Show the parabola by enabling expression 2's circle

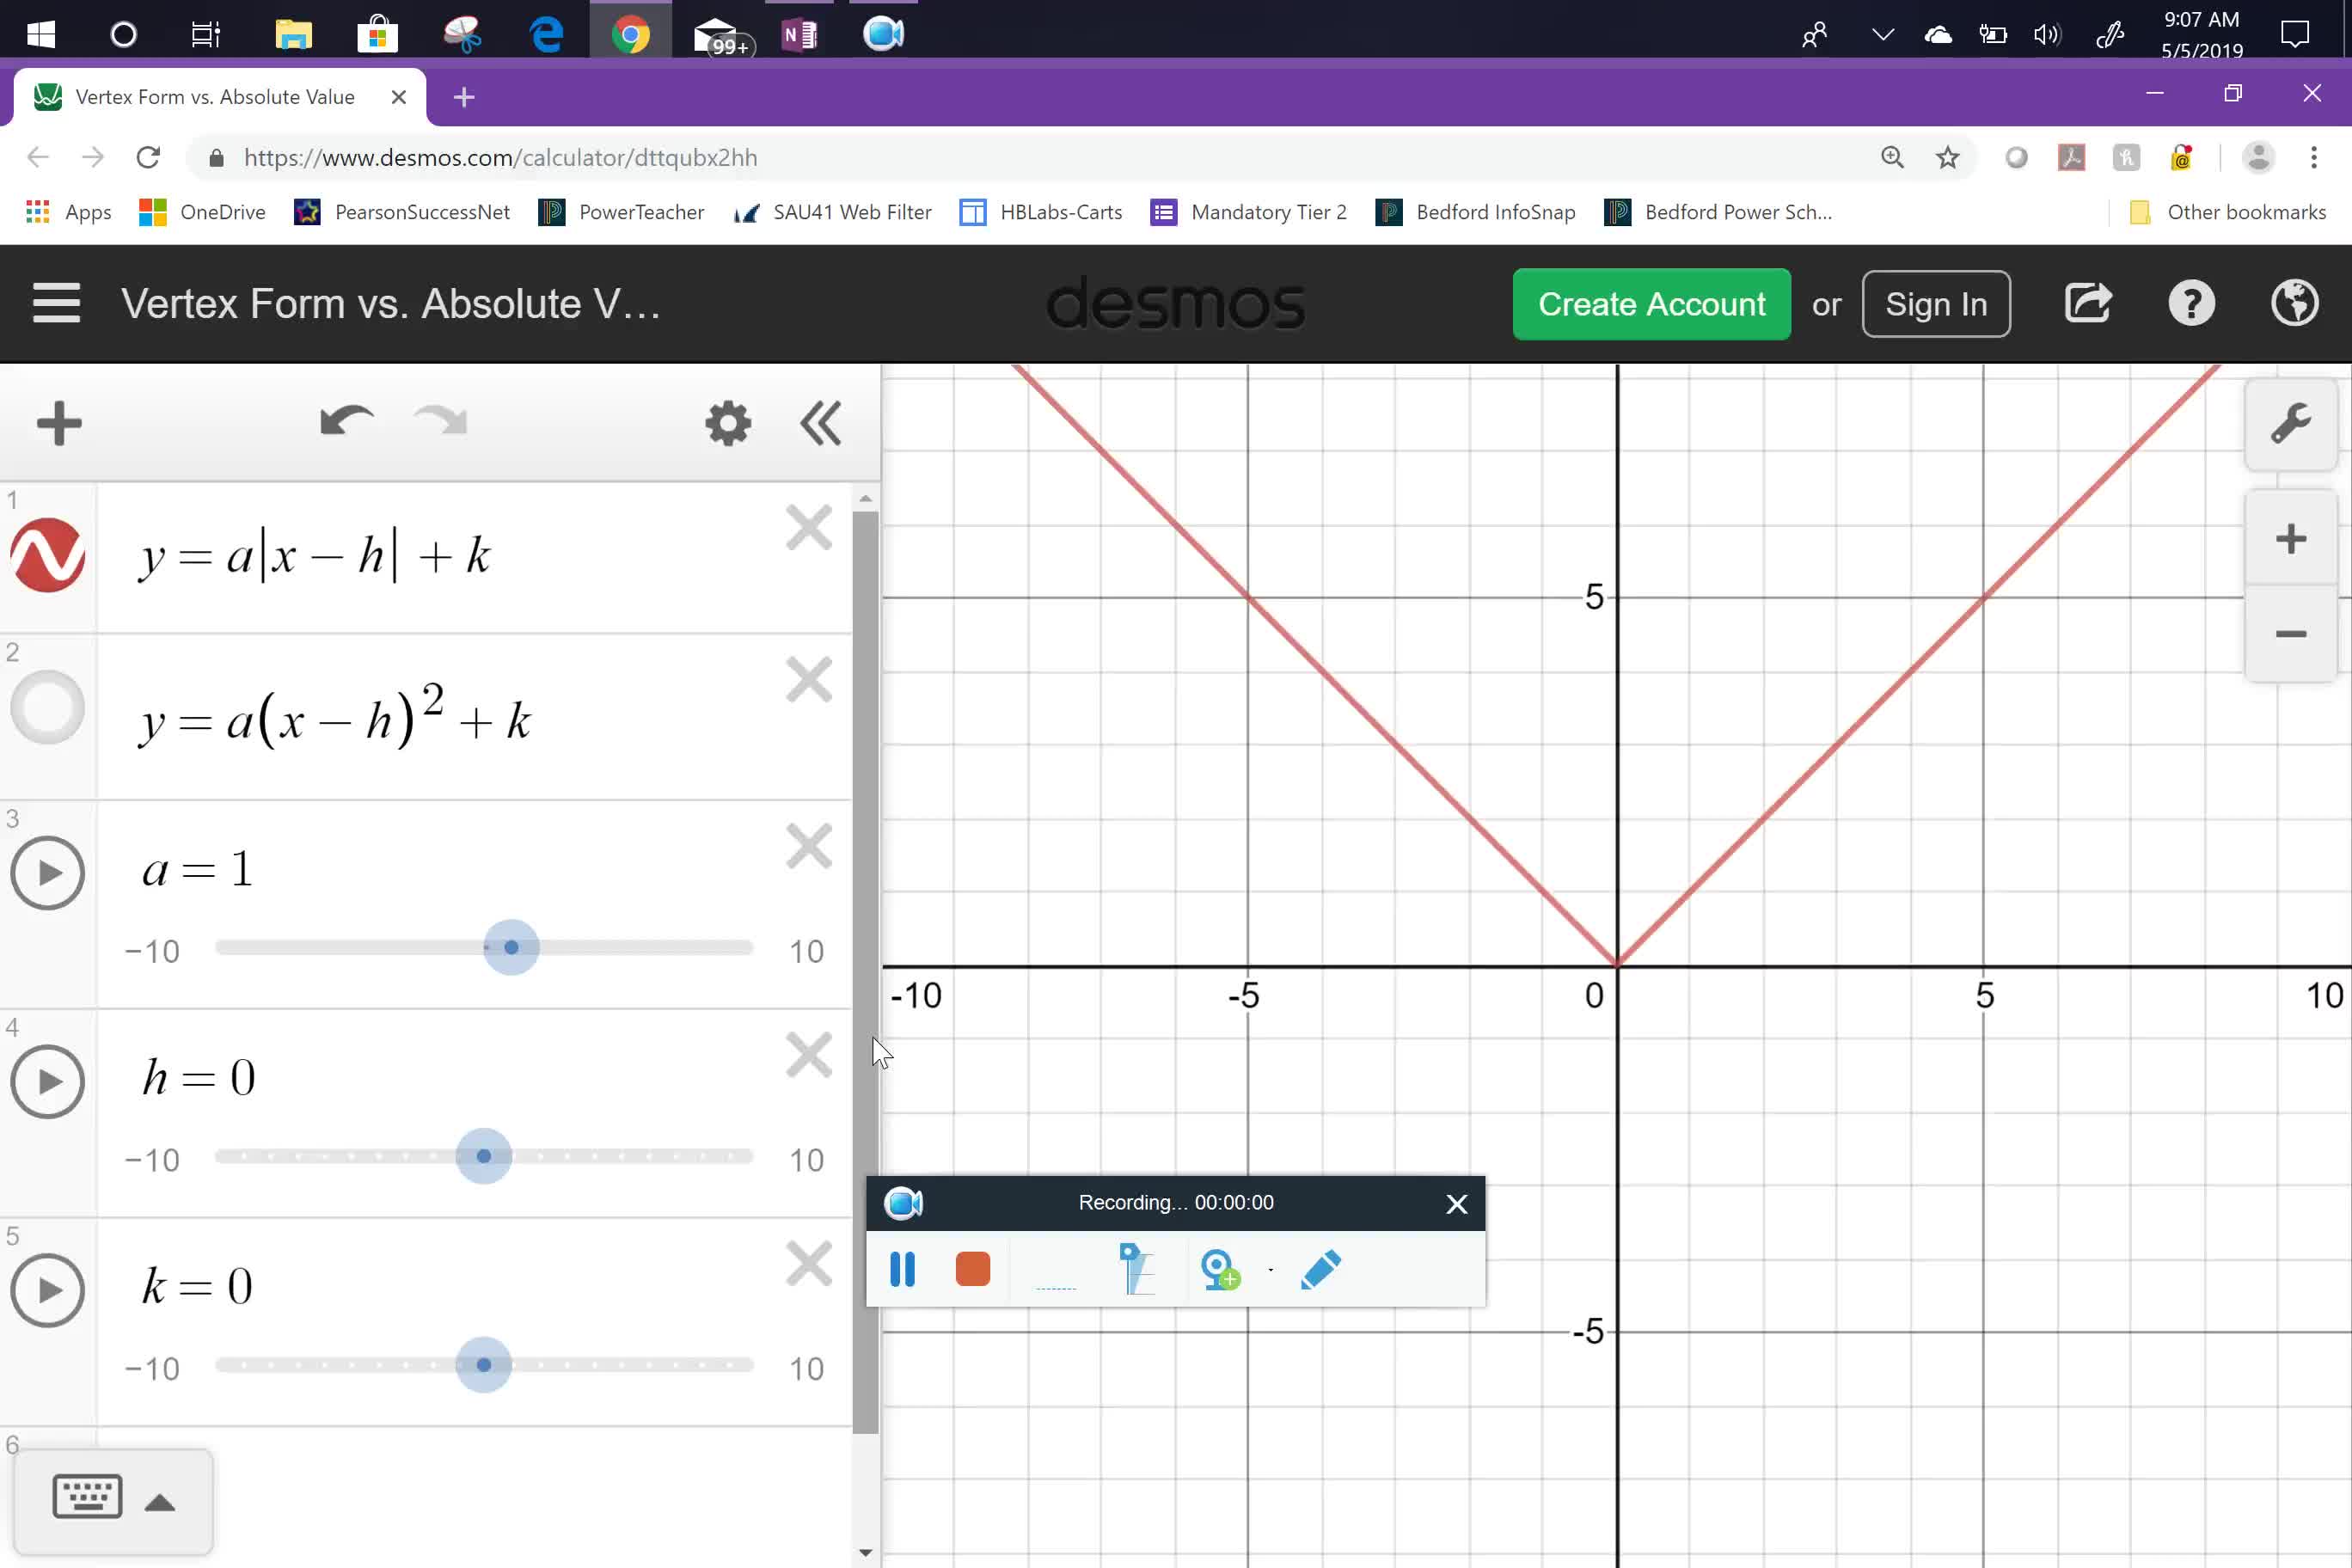click(x=47, y=707)
